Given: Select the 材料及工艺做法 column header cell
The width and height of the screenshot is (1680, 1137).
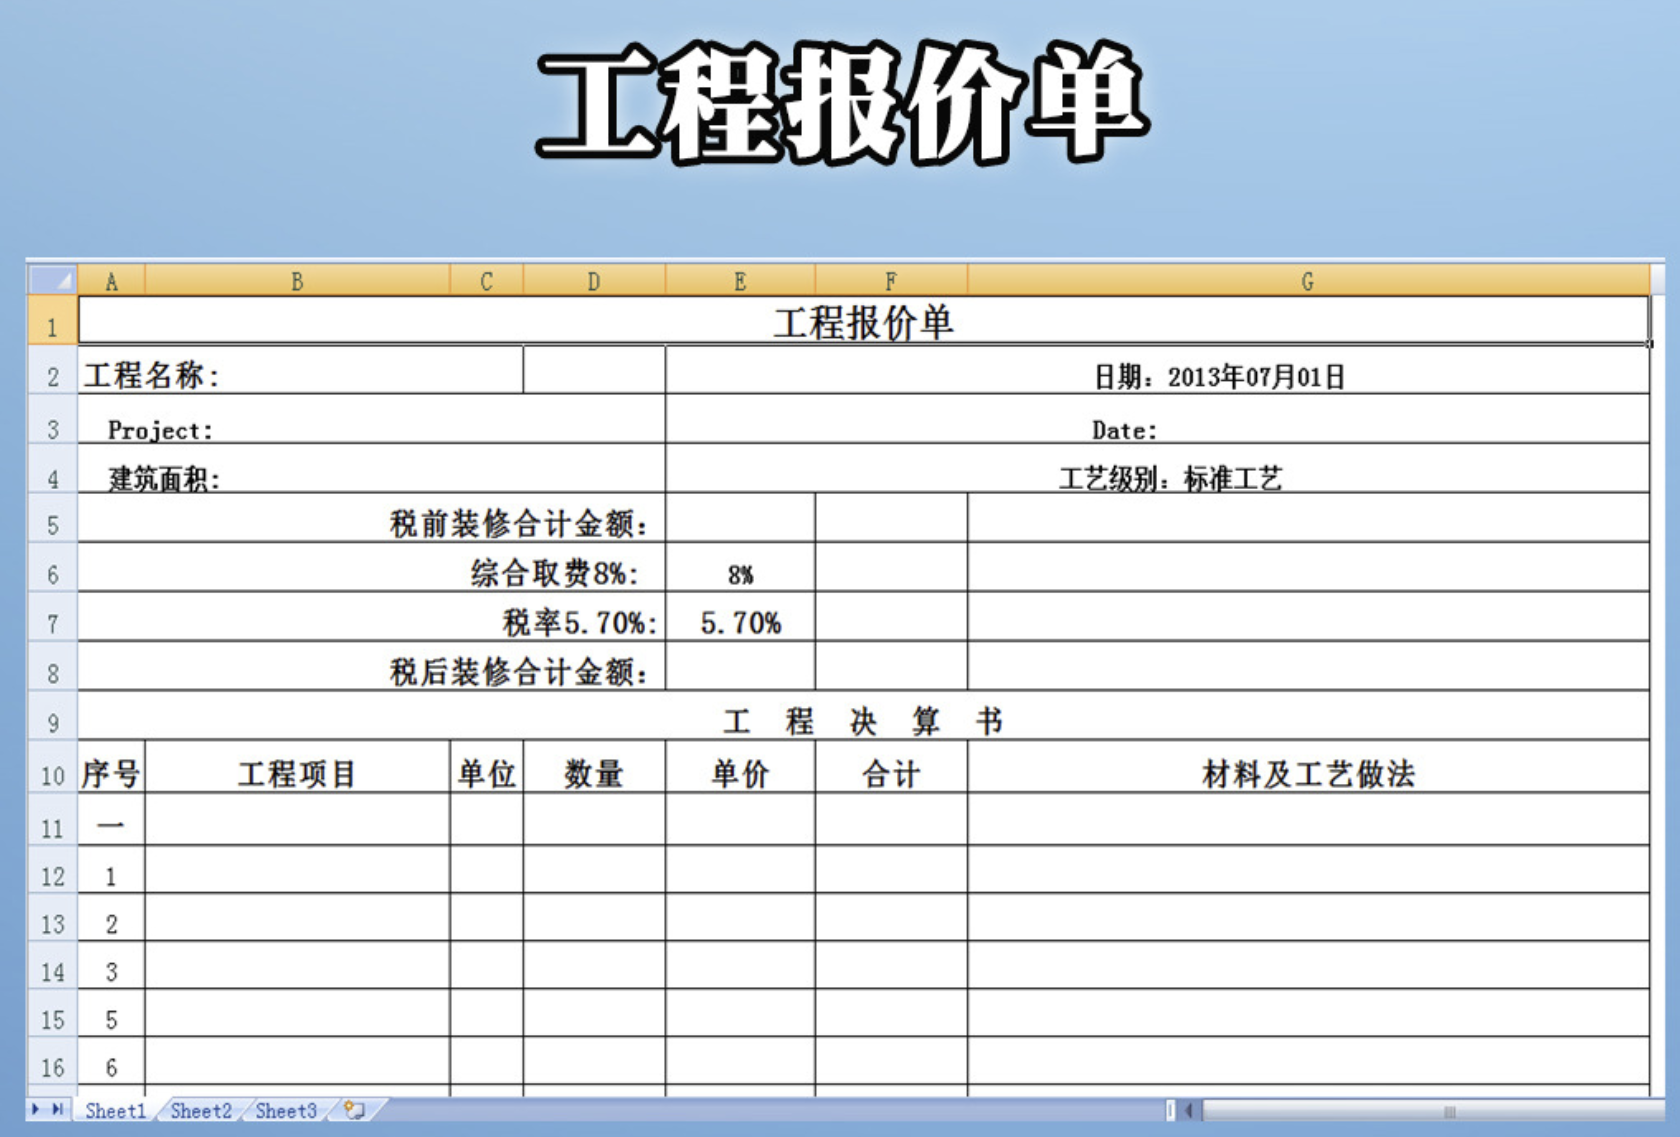Looking at the screenshot, I should coord(1310,771).
